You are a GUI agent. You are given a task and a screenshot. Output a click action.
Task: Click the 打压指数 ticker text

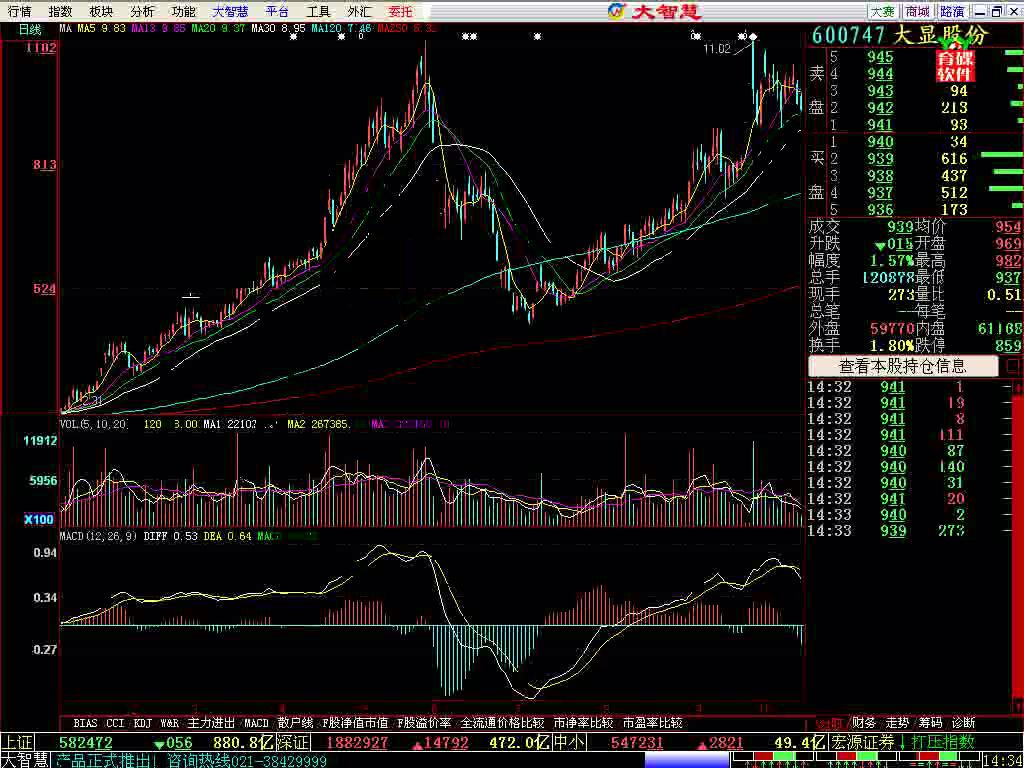943,743
